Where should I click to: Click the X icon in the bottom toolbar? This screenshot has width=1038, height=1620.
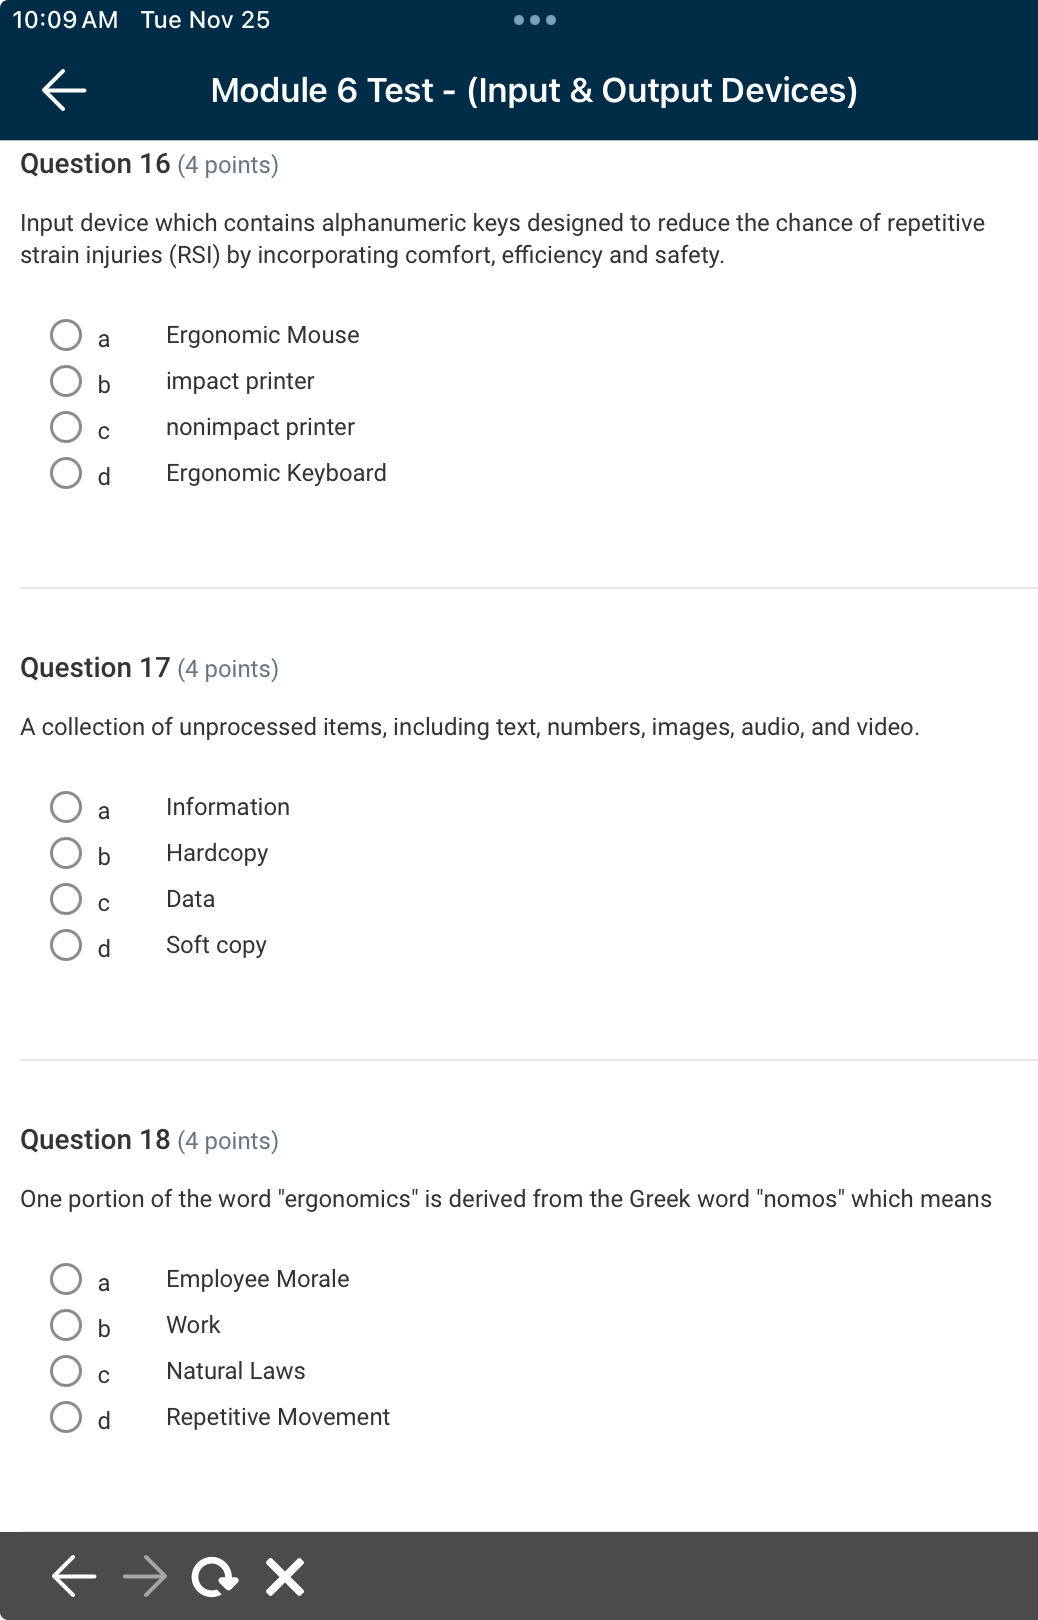(x=283, y=1576)
